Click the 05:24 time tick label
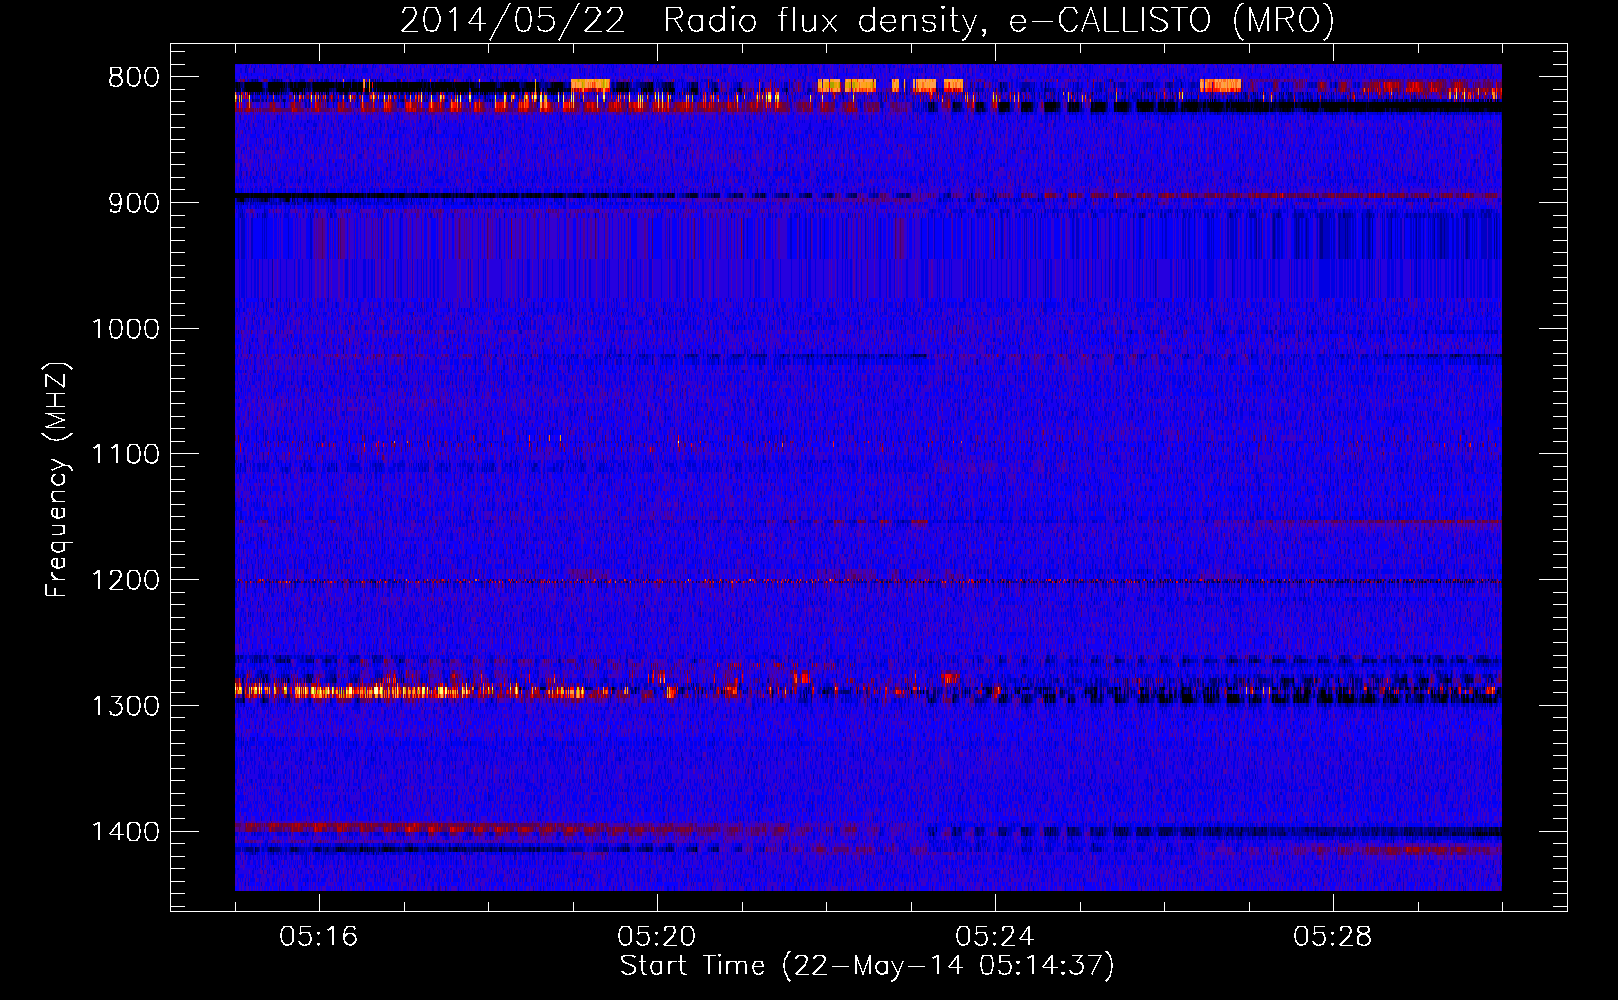Viewport: 1618px width, 1000px height. (995, 937)
